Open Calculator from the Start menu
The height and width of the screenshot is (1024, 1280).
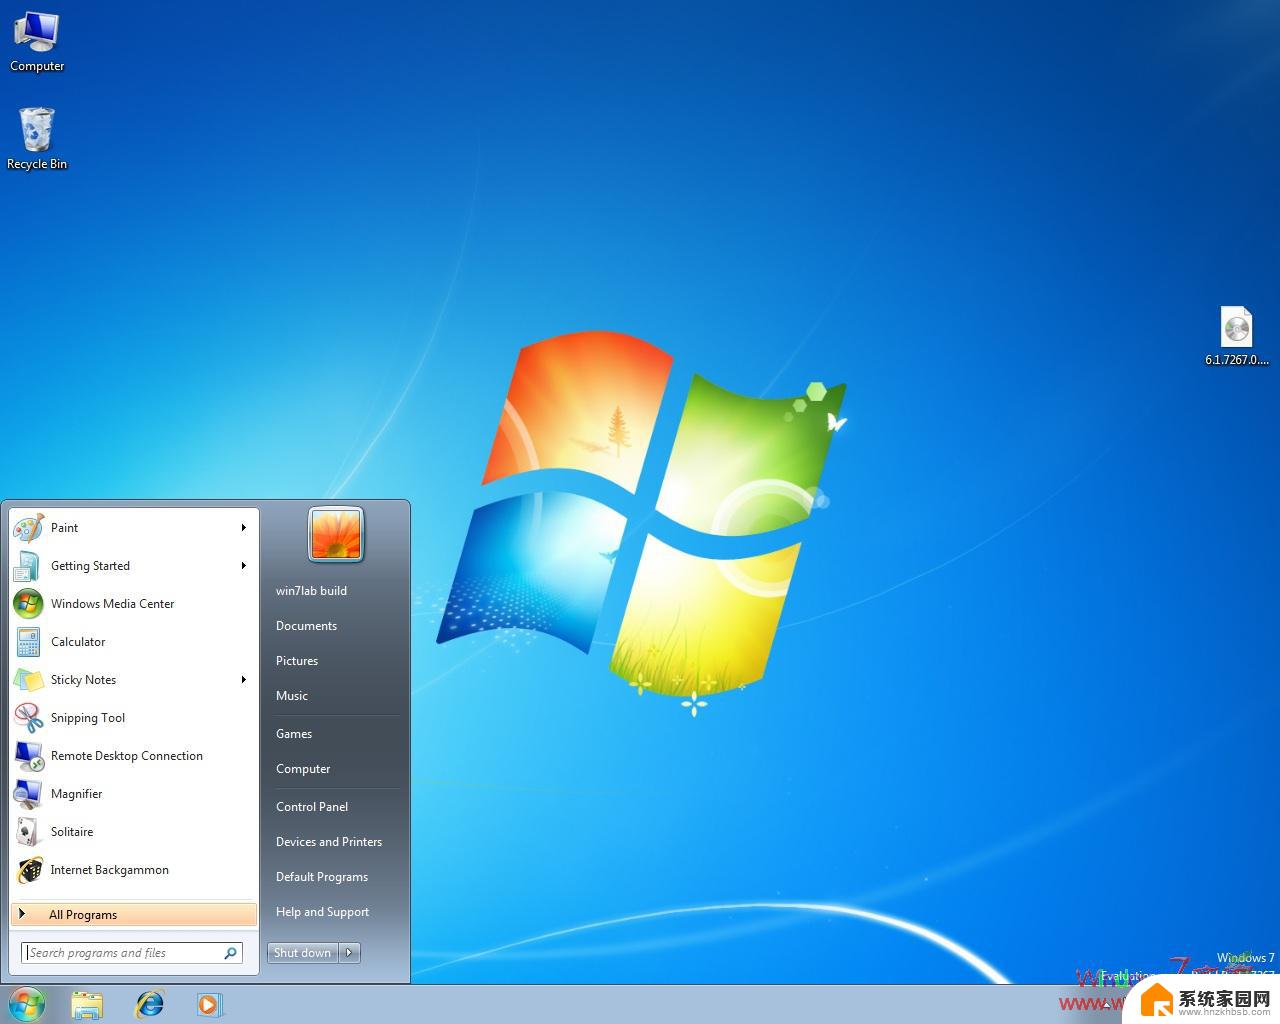(x=134, y=642)
